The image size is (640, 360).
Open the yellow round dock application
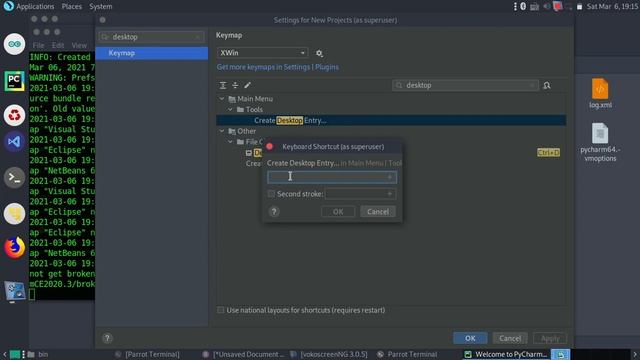14,213
